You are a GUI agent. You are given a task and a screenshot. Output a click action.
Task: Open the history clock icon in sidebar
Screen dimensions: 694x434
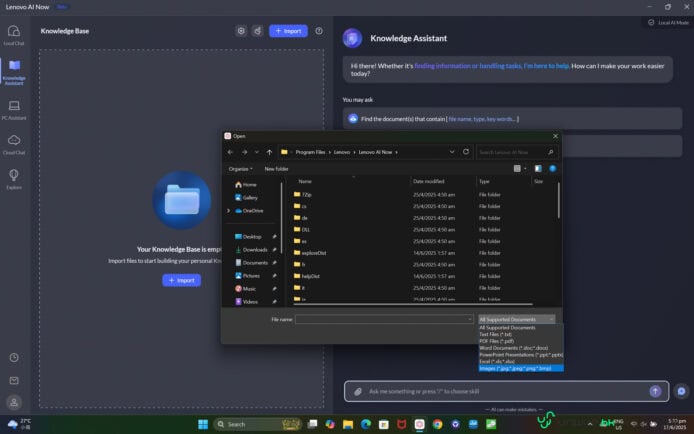tap(14, 357)
